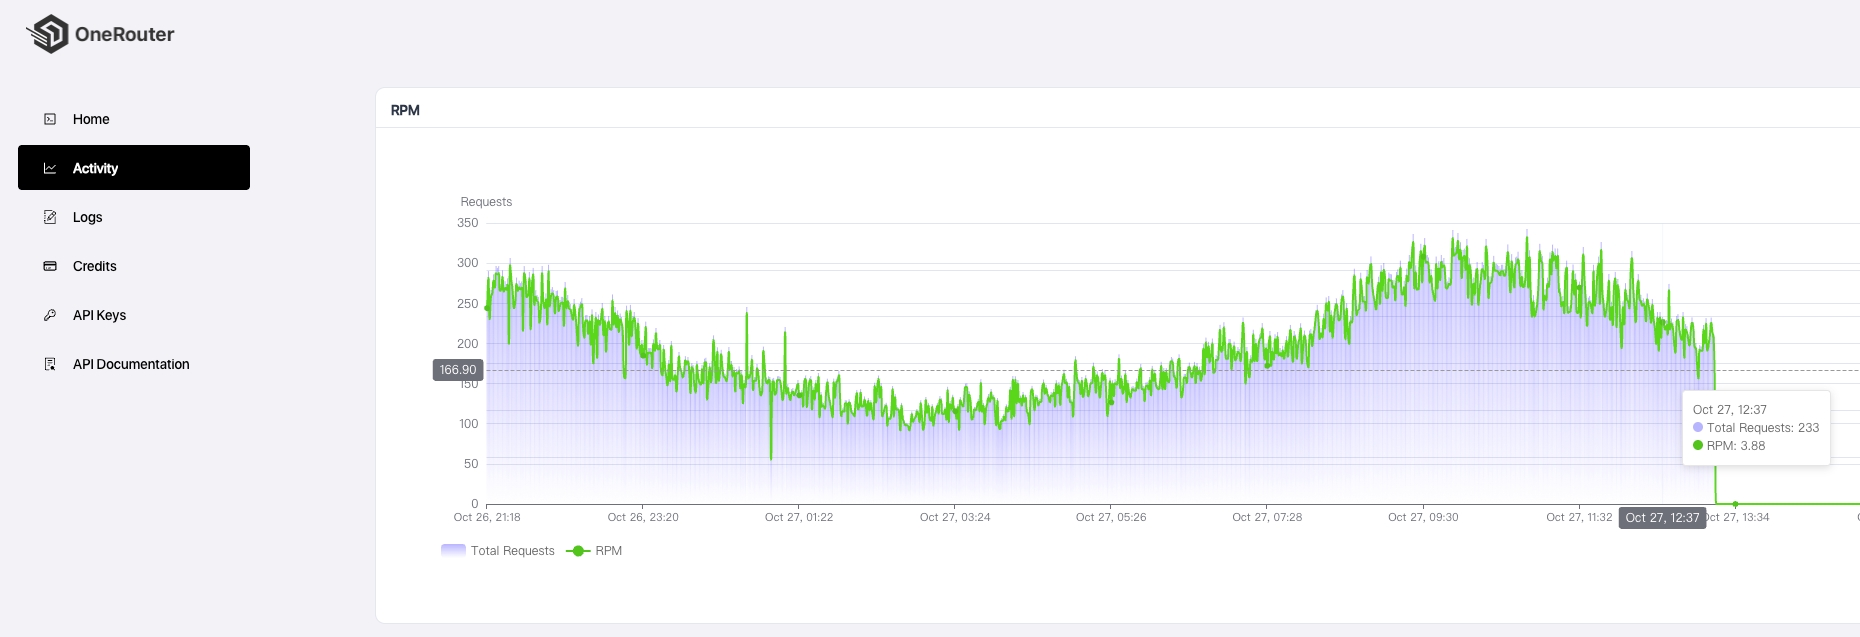Click the tooltip showing Total Requests: 233

pos(1756,428)
